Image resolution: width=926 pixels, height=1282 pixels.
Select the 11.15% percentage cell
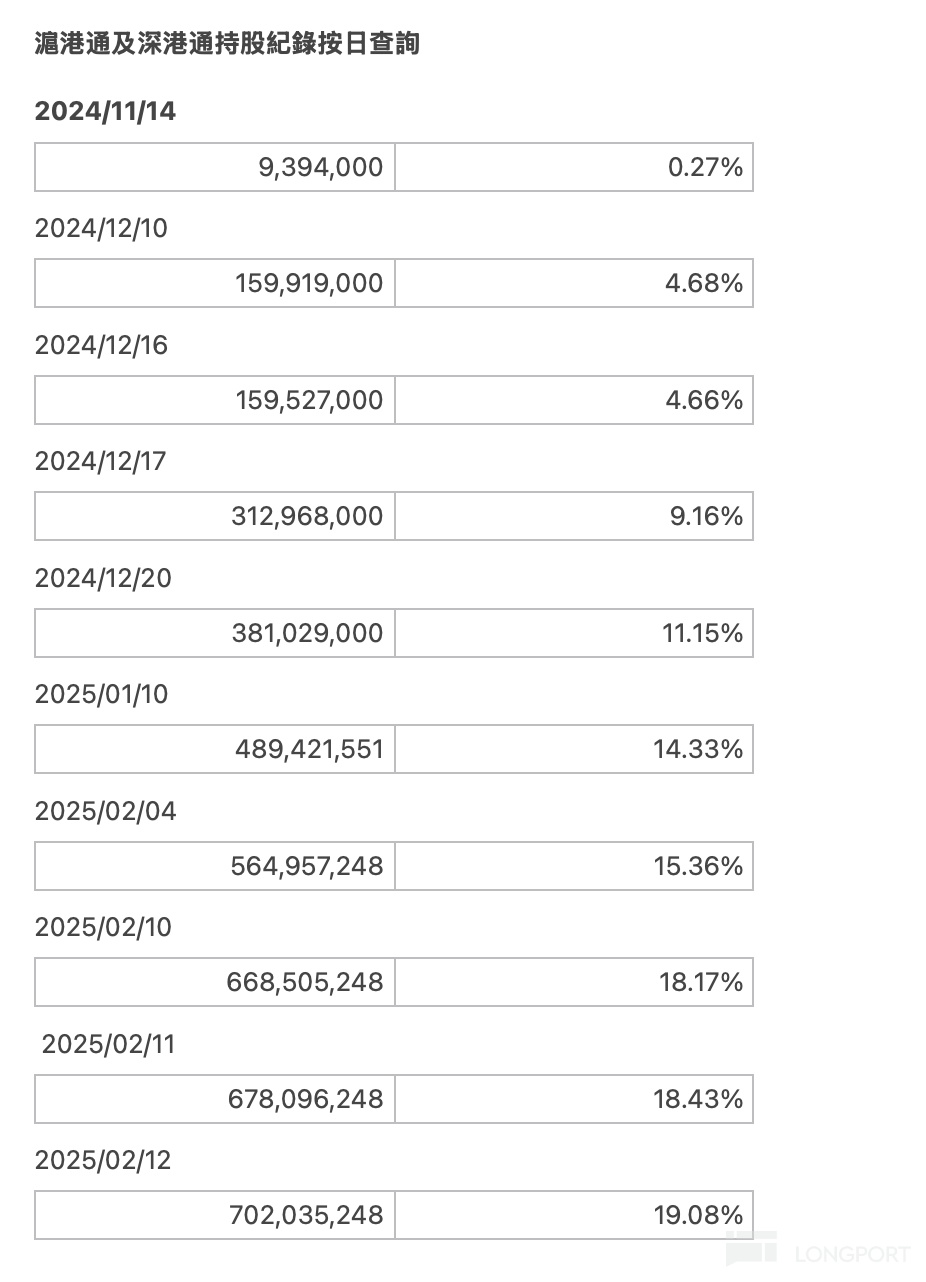tap(574, 633)
